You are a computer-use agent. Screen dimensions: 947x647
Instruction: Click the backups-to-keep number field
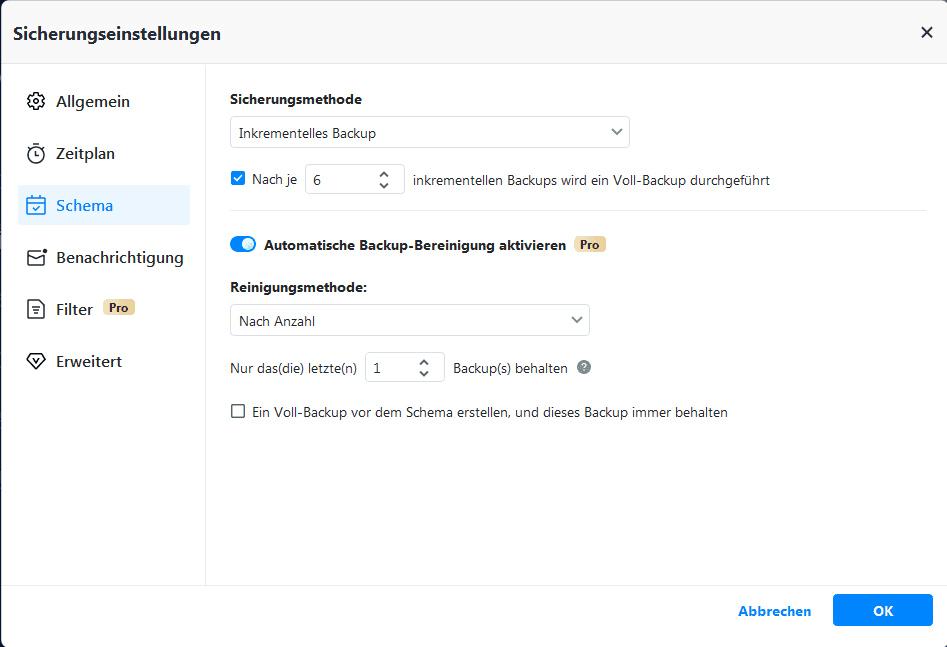click(390, 368)
